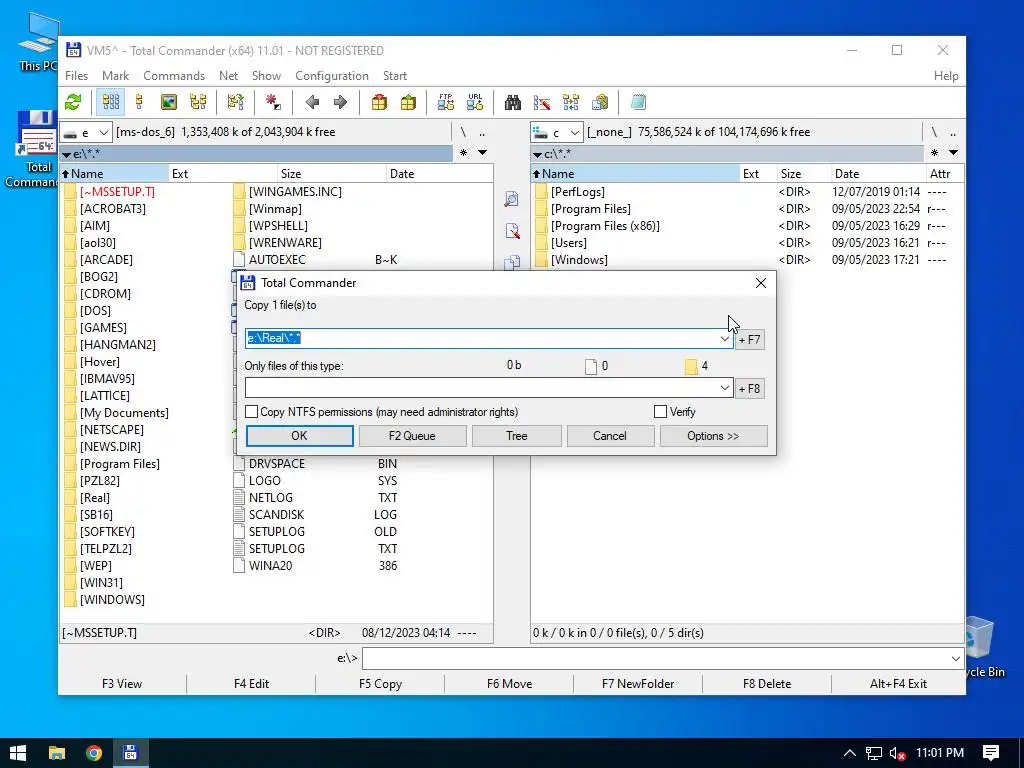The image size is (1024, 768).
Task: Open the FTP connect icon
Action: click(x=446, y=103)
